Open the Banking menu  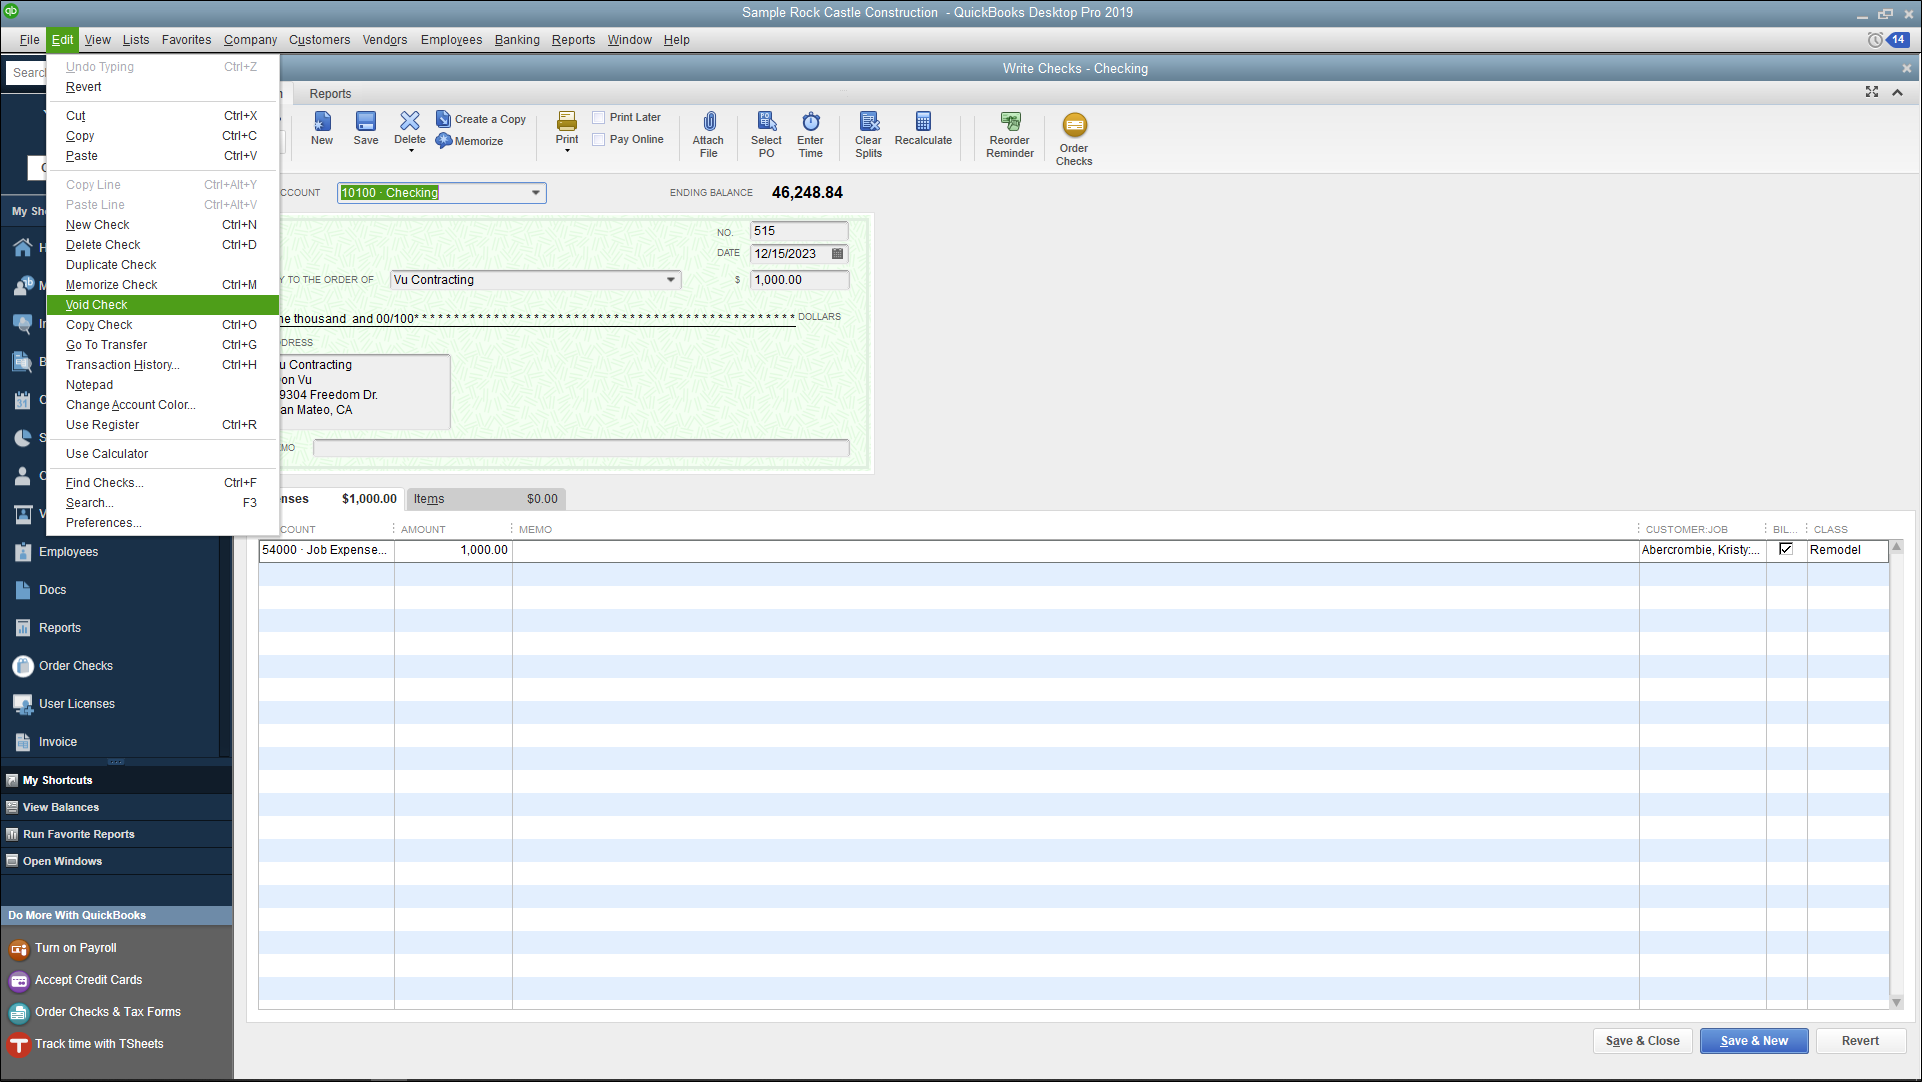click(x=517, y=40)
